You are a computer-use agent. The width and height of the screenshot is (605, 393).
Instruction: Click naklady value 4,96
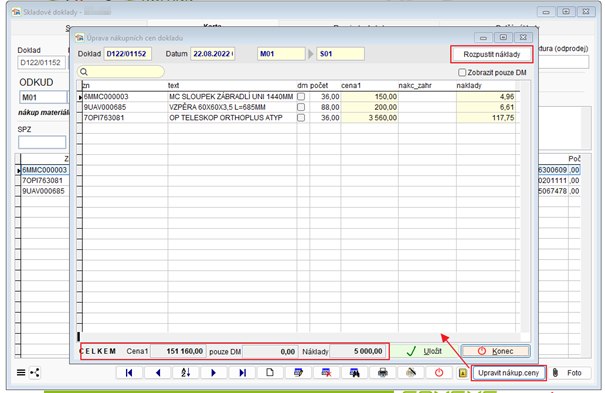pyautogui.click(x=486, y=96)
